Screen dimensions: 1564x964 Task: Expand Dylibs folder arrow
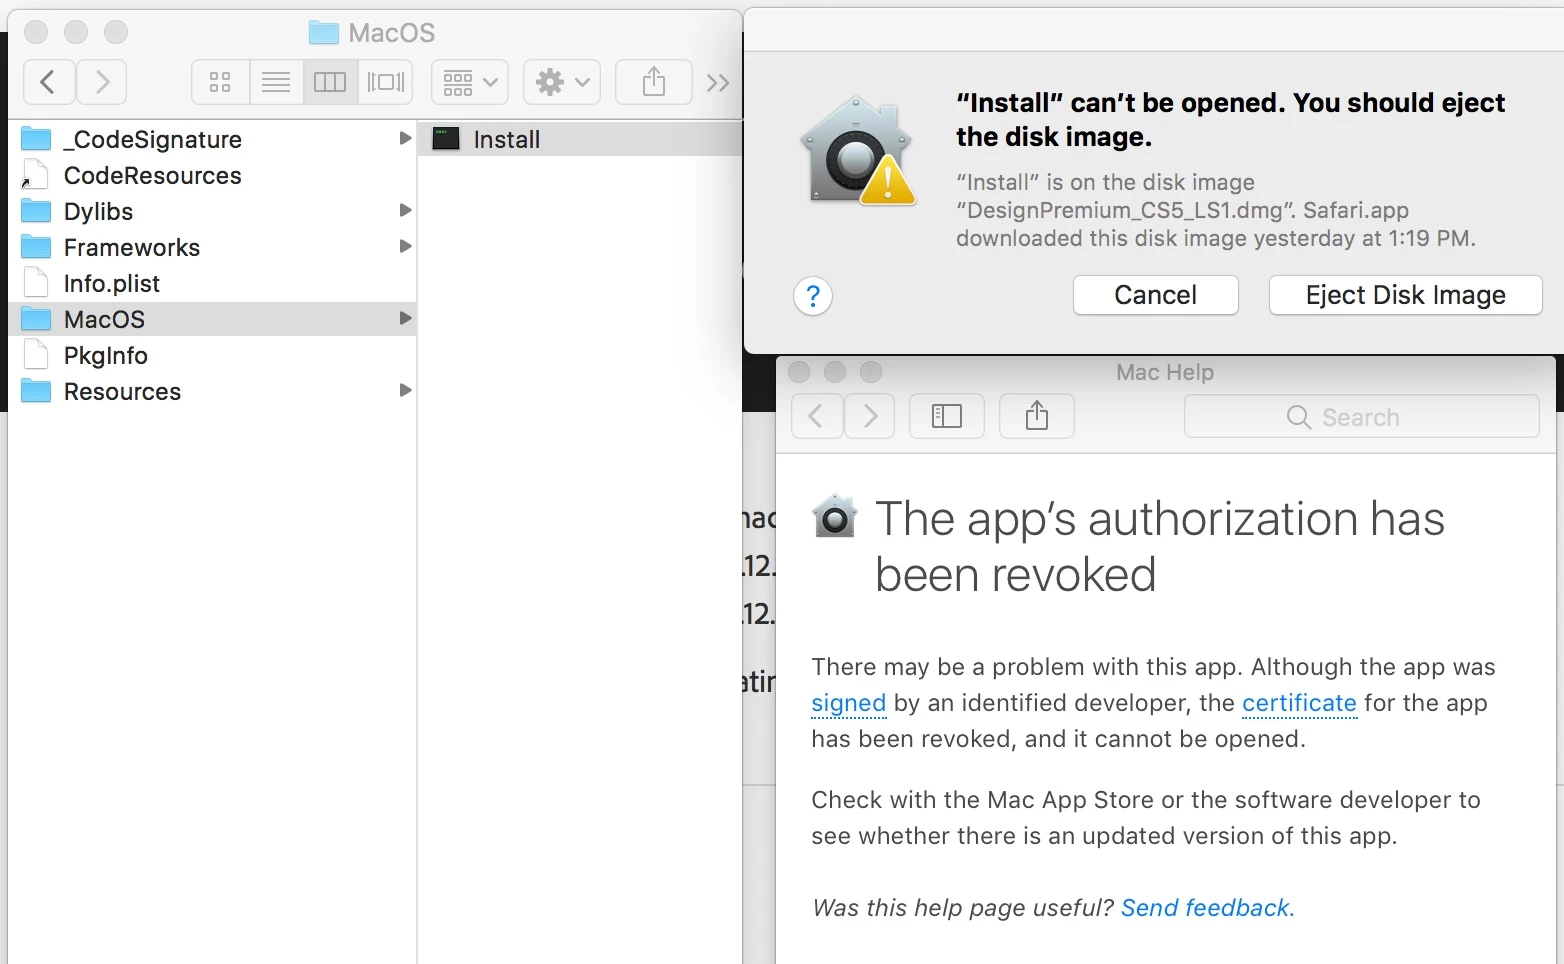coord(405,210)
